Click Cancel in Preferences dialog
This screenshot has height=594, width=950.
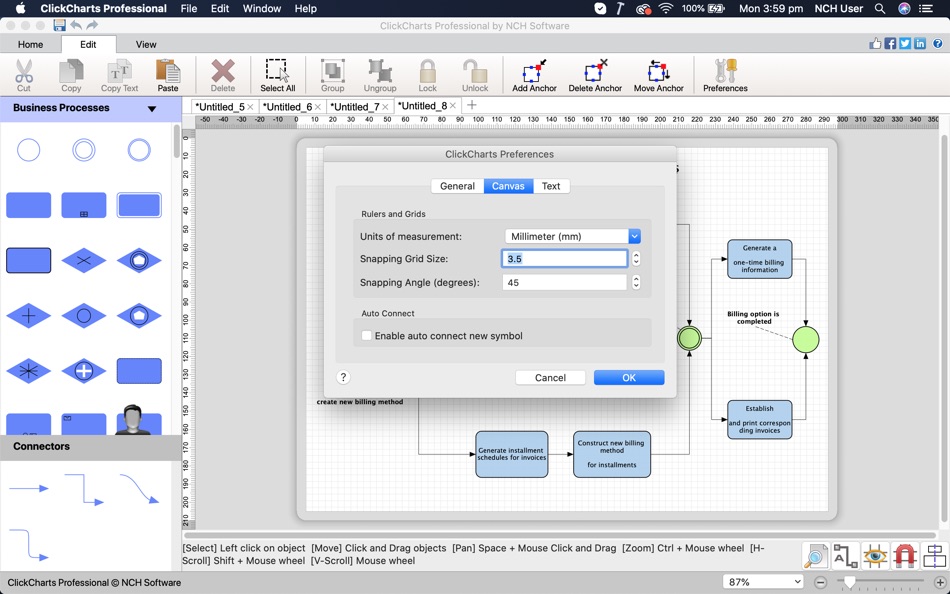550,378
